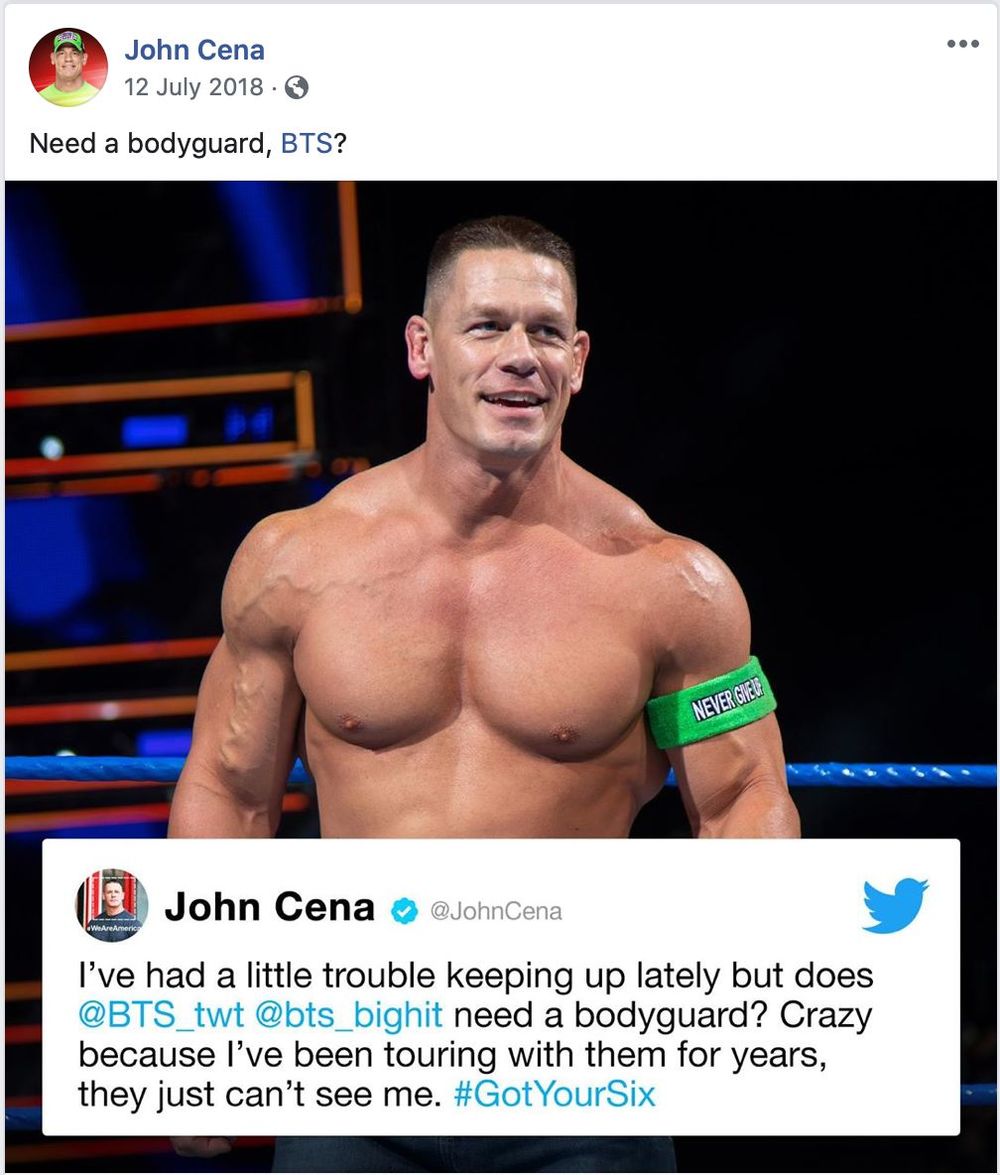Click the globe public audience icon
This screenshot has width=1000, height=1175.
(x=297, y=88)
